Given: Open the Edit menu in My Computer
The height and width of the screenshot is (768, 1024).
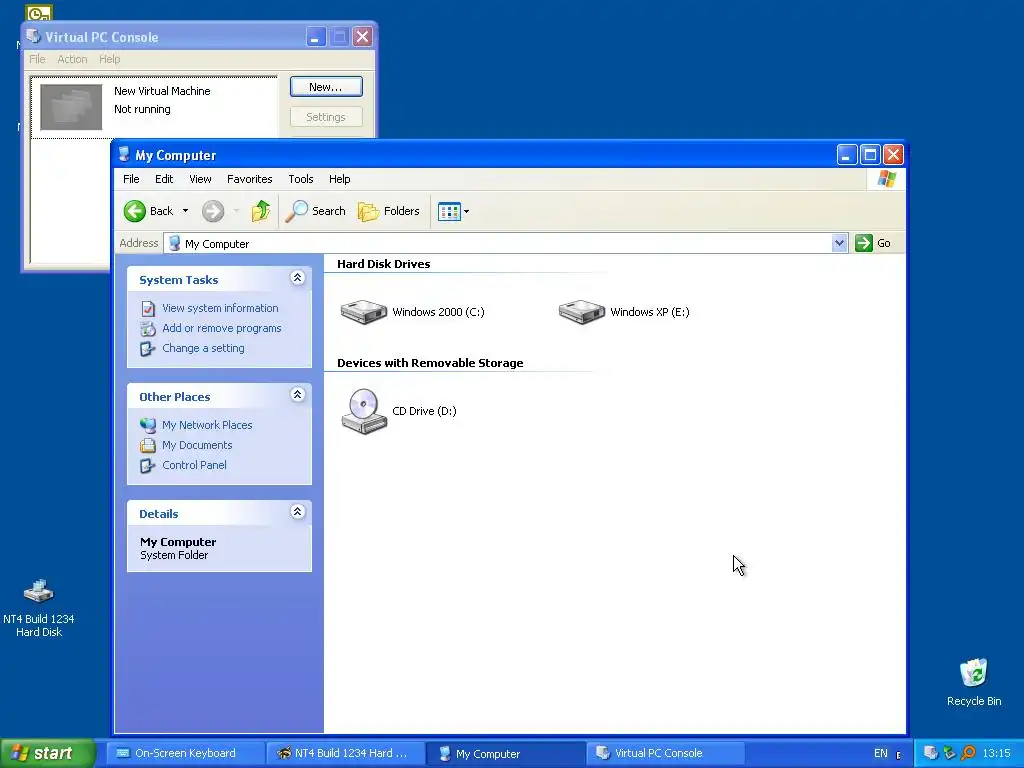Looking at the screenshot, I should [x=164, y=179].
